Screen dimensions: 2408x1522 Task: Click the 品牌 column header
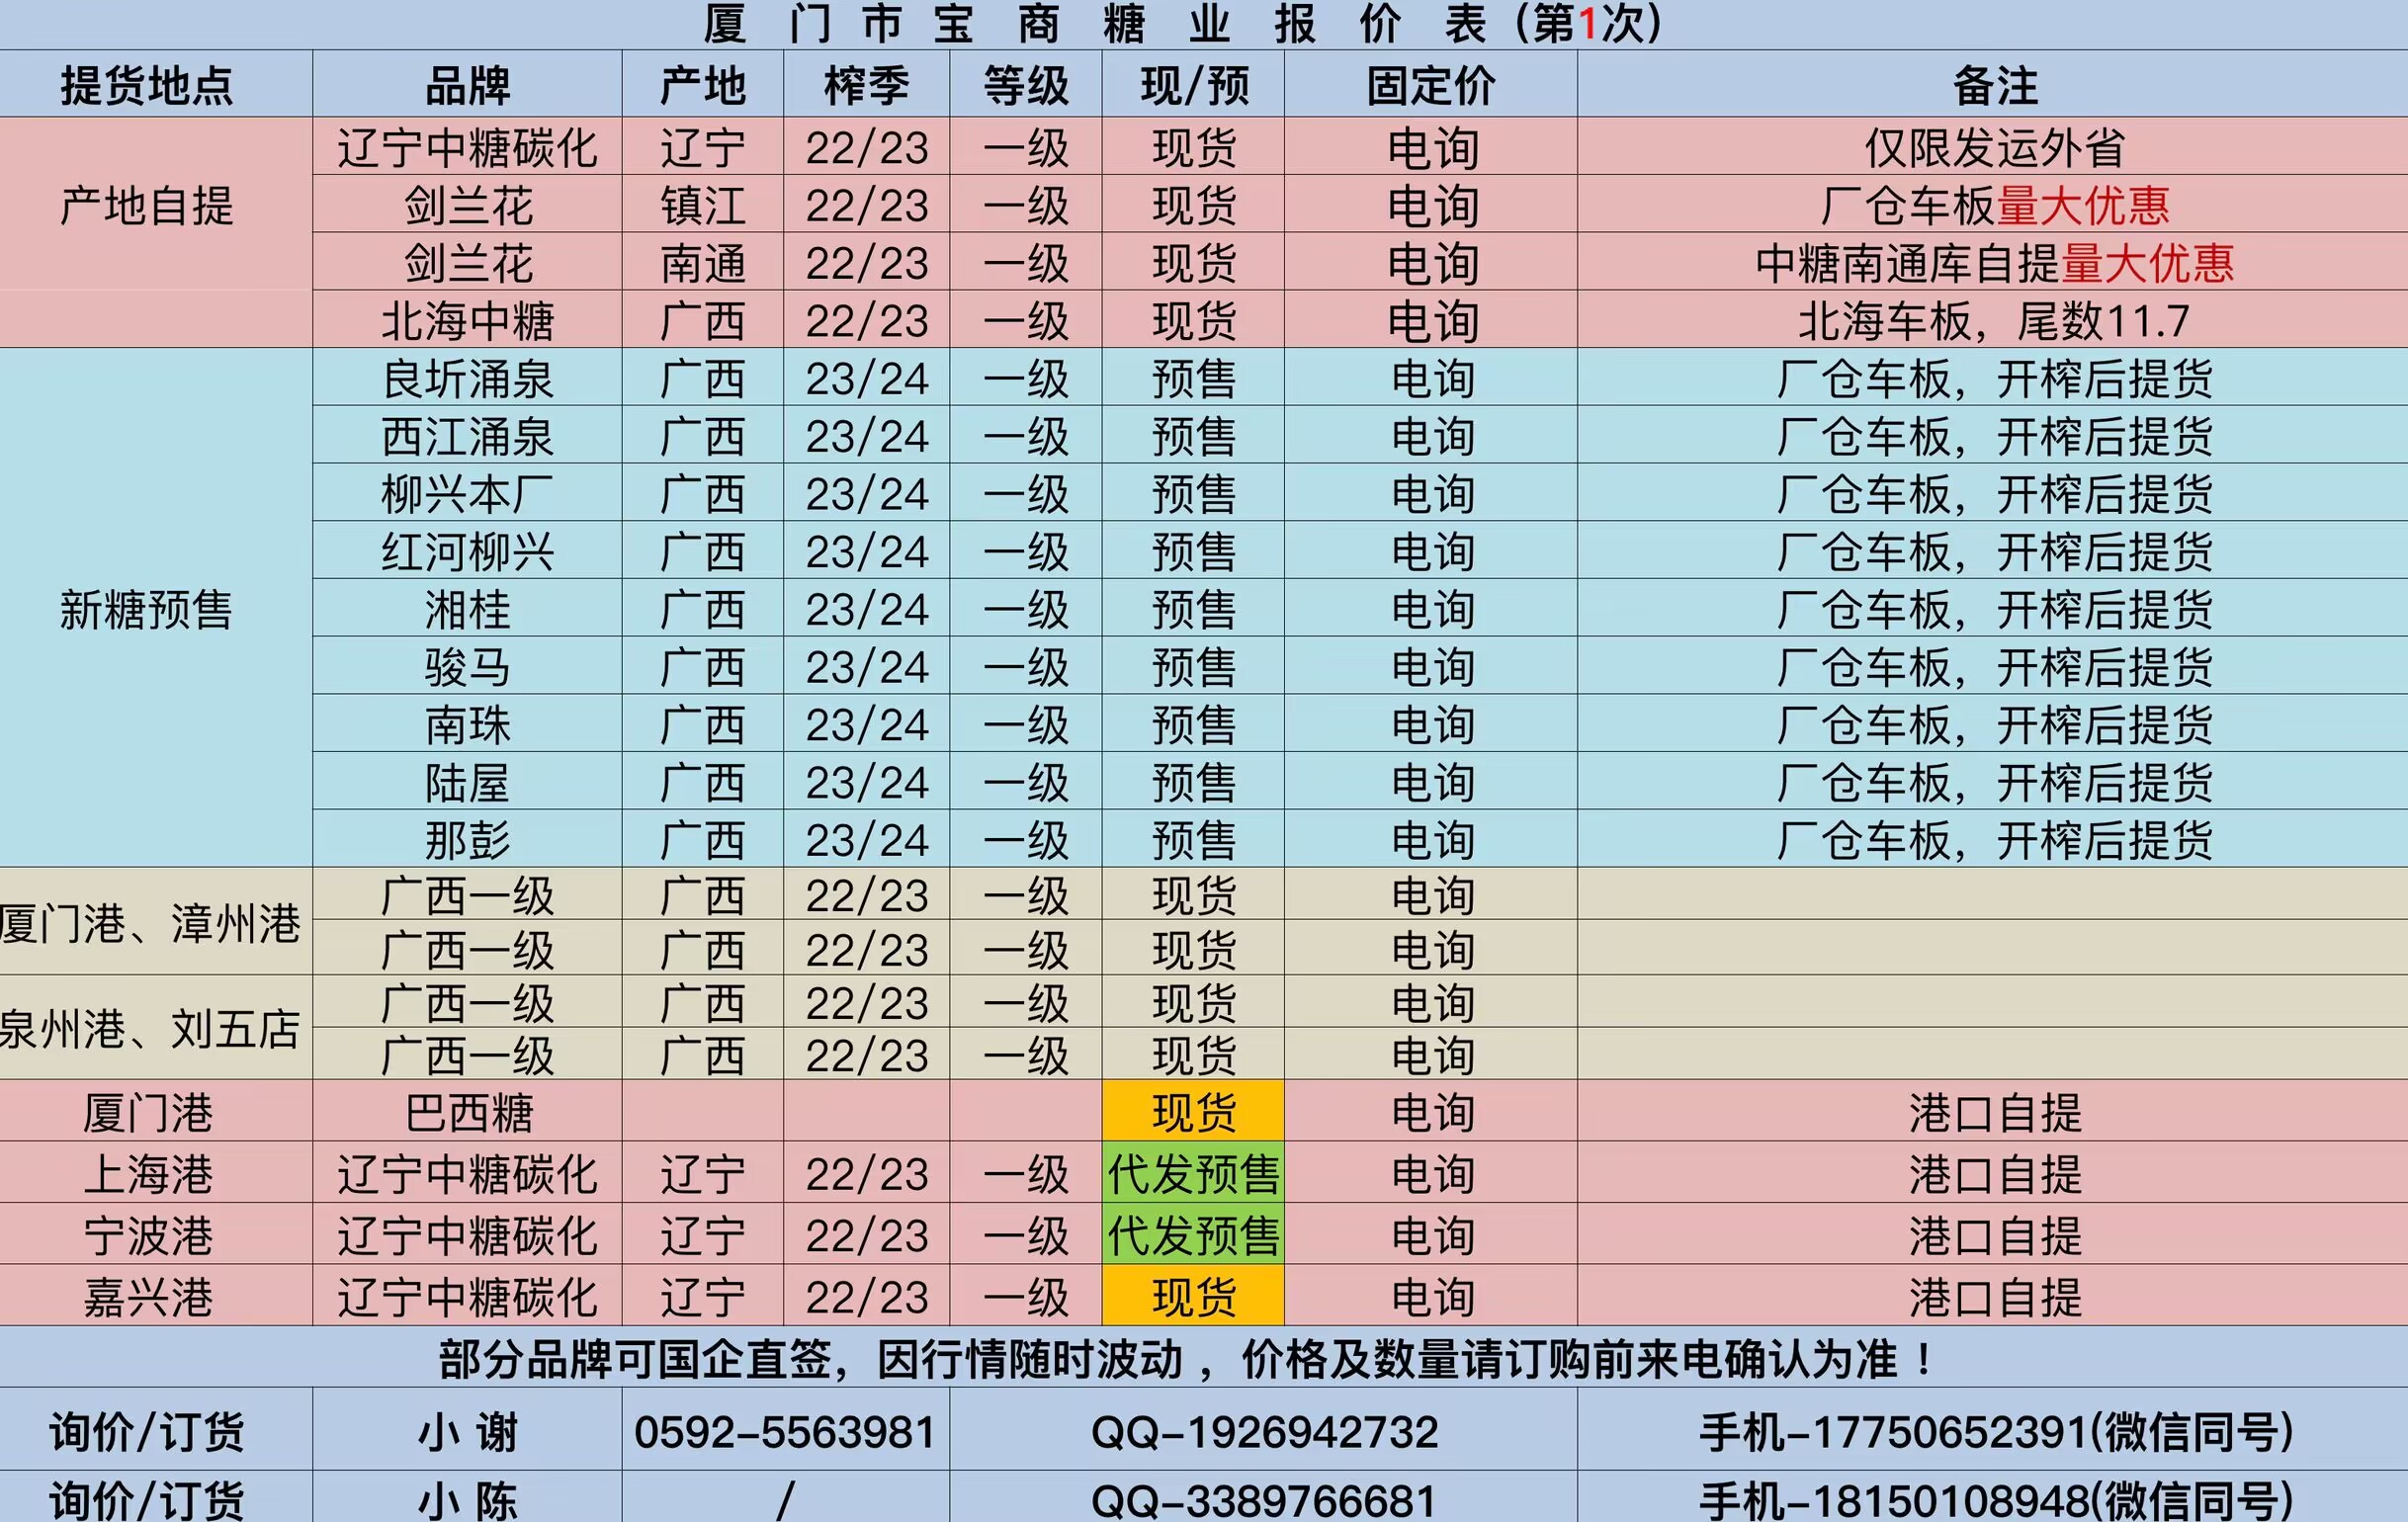click(467, 85)
